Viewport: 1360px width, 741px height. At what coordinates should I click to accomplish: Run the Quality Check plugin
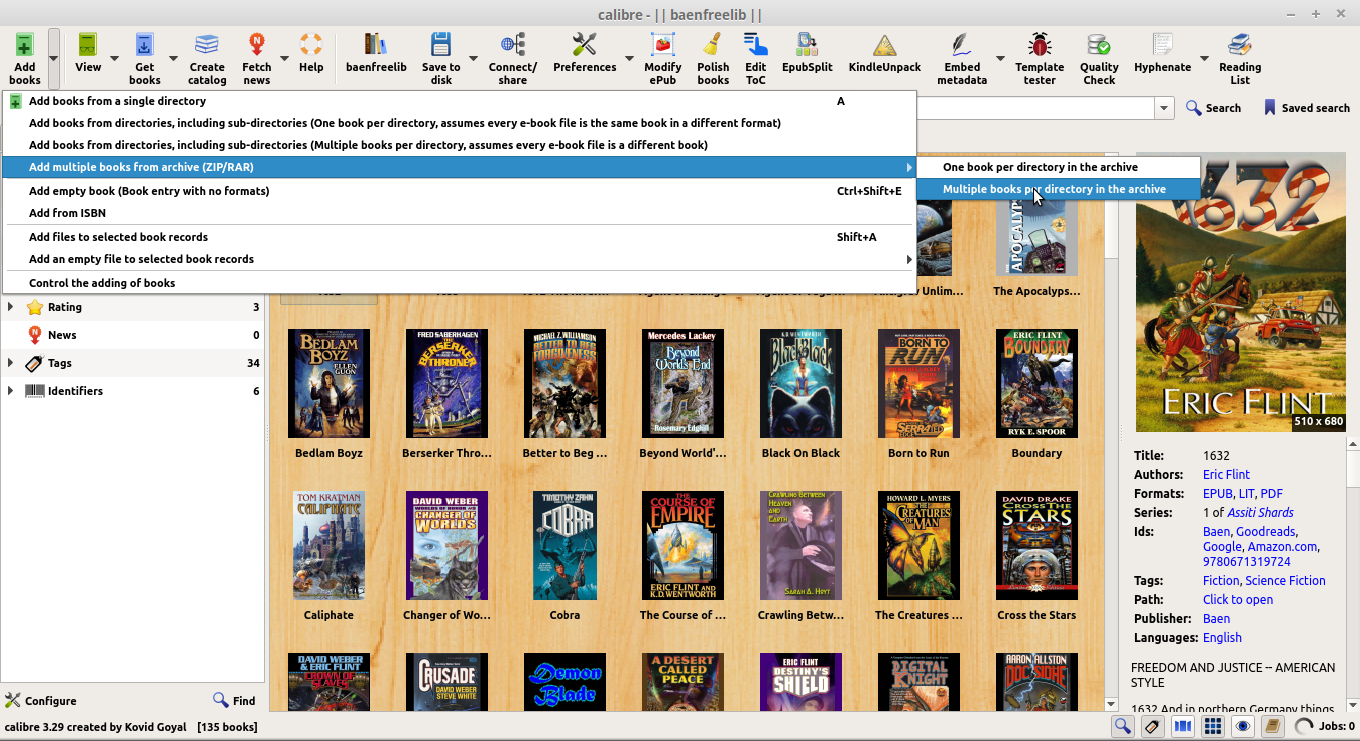click(x=1099, y=46)
